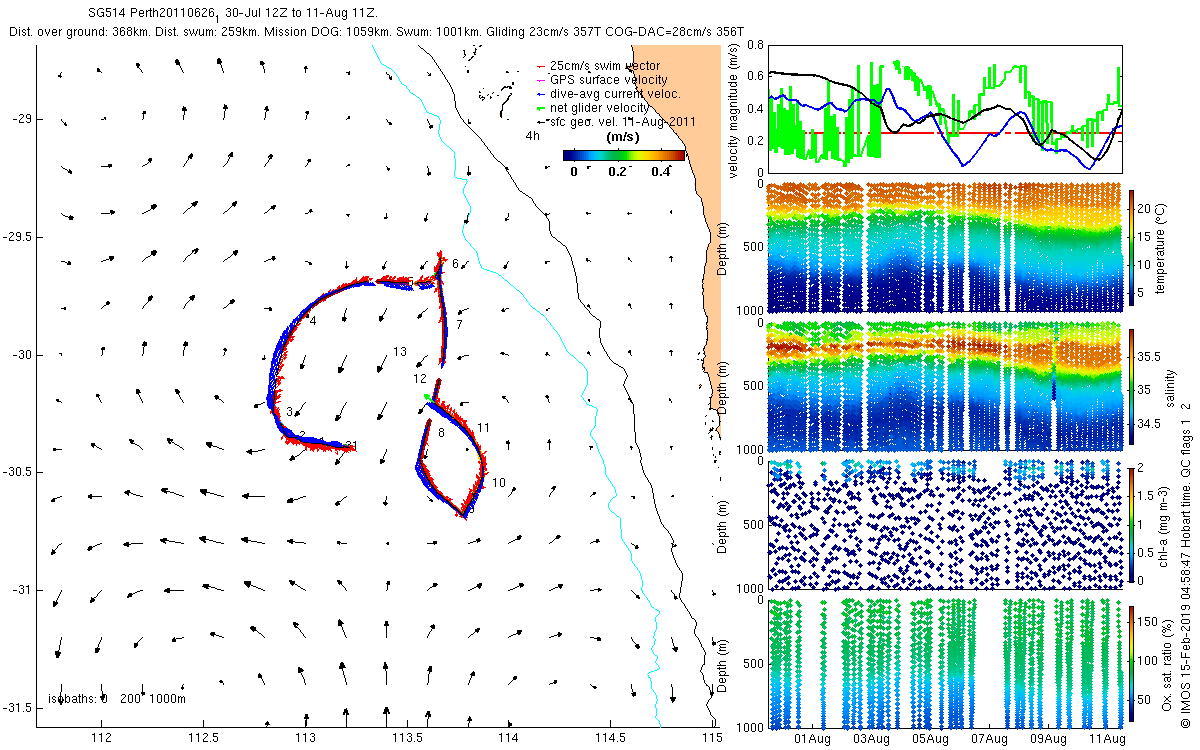
Task: Click the 05Aug date tick label
Action: pos(931,739)
